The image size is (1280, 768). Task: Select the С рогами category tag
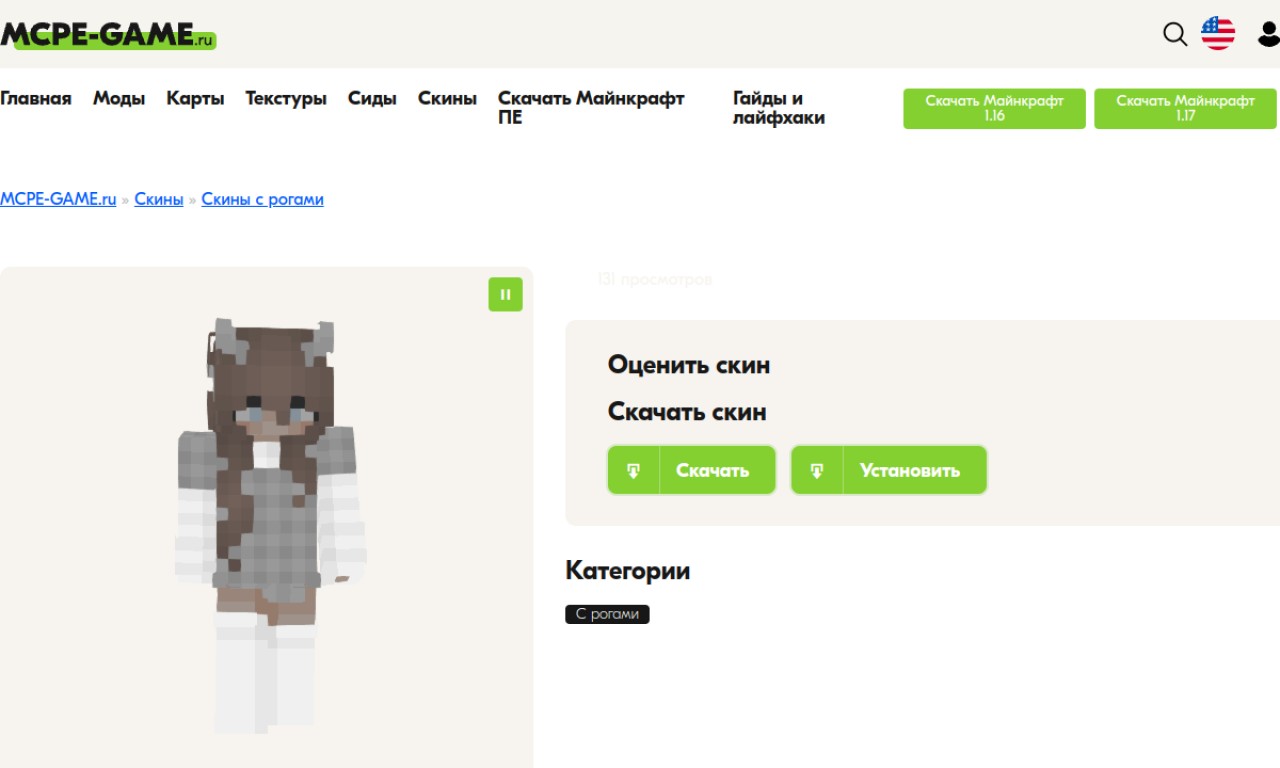(x=607, y=614)
